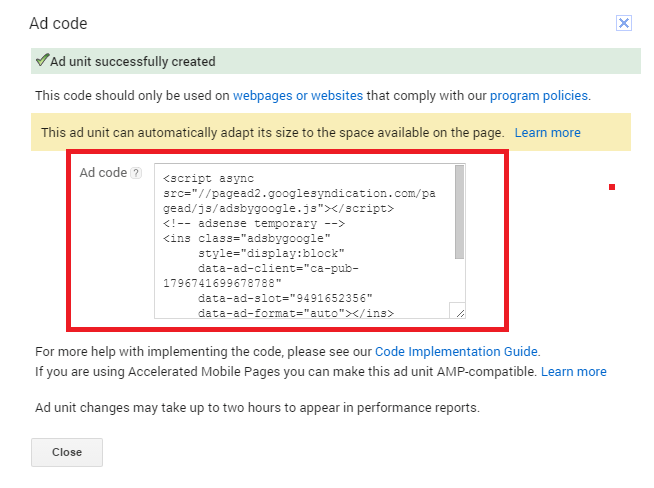Click the data-ad-slot="9491652356" code line

point(285,298)
